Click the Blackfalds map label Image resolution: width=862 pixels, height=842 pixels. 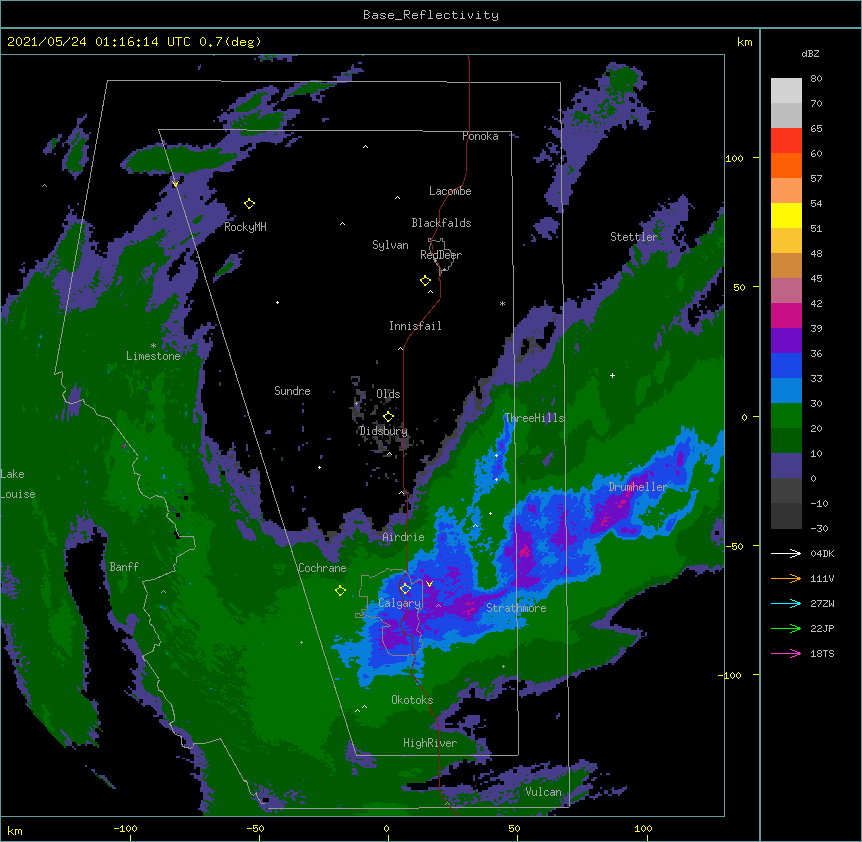pos(441,223)
